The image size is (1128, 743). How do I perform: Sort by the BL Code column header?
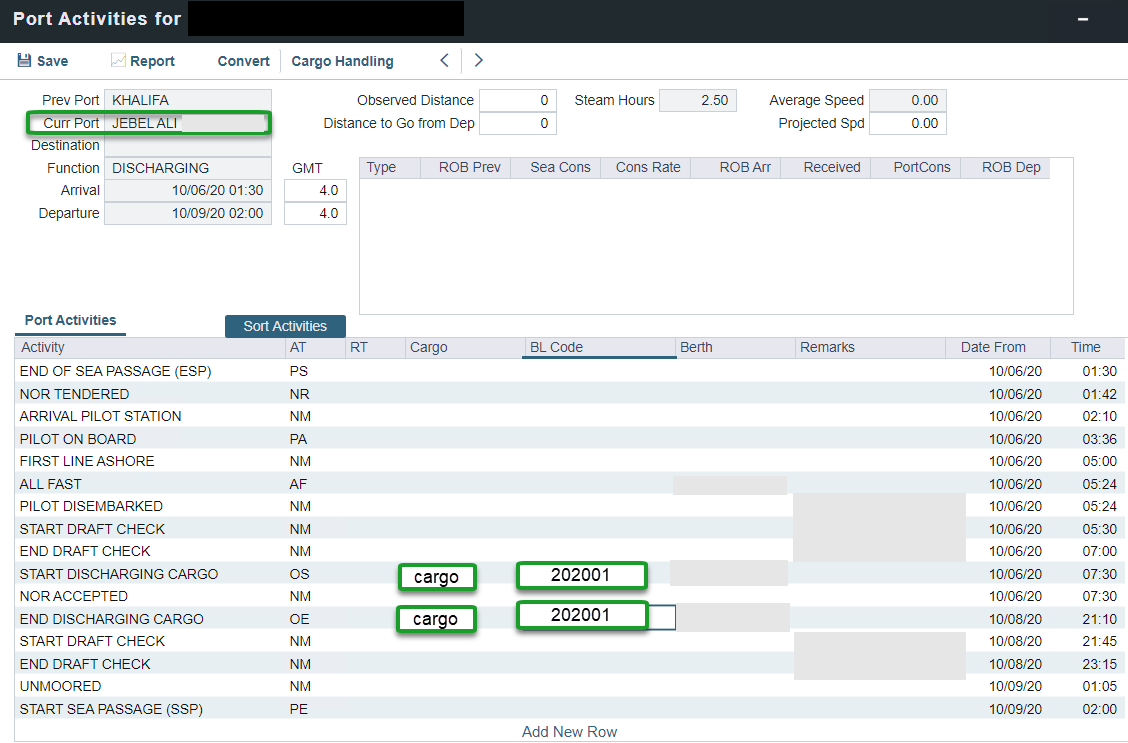pyautogui.click(x=599, y=347)
